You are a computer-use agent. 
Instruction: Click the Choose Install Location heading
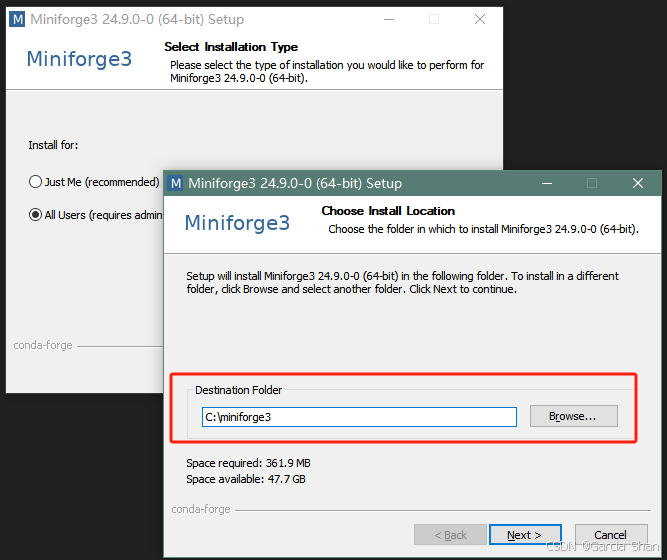click(x=388, y=211)
